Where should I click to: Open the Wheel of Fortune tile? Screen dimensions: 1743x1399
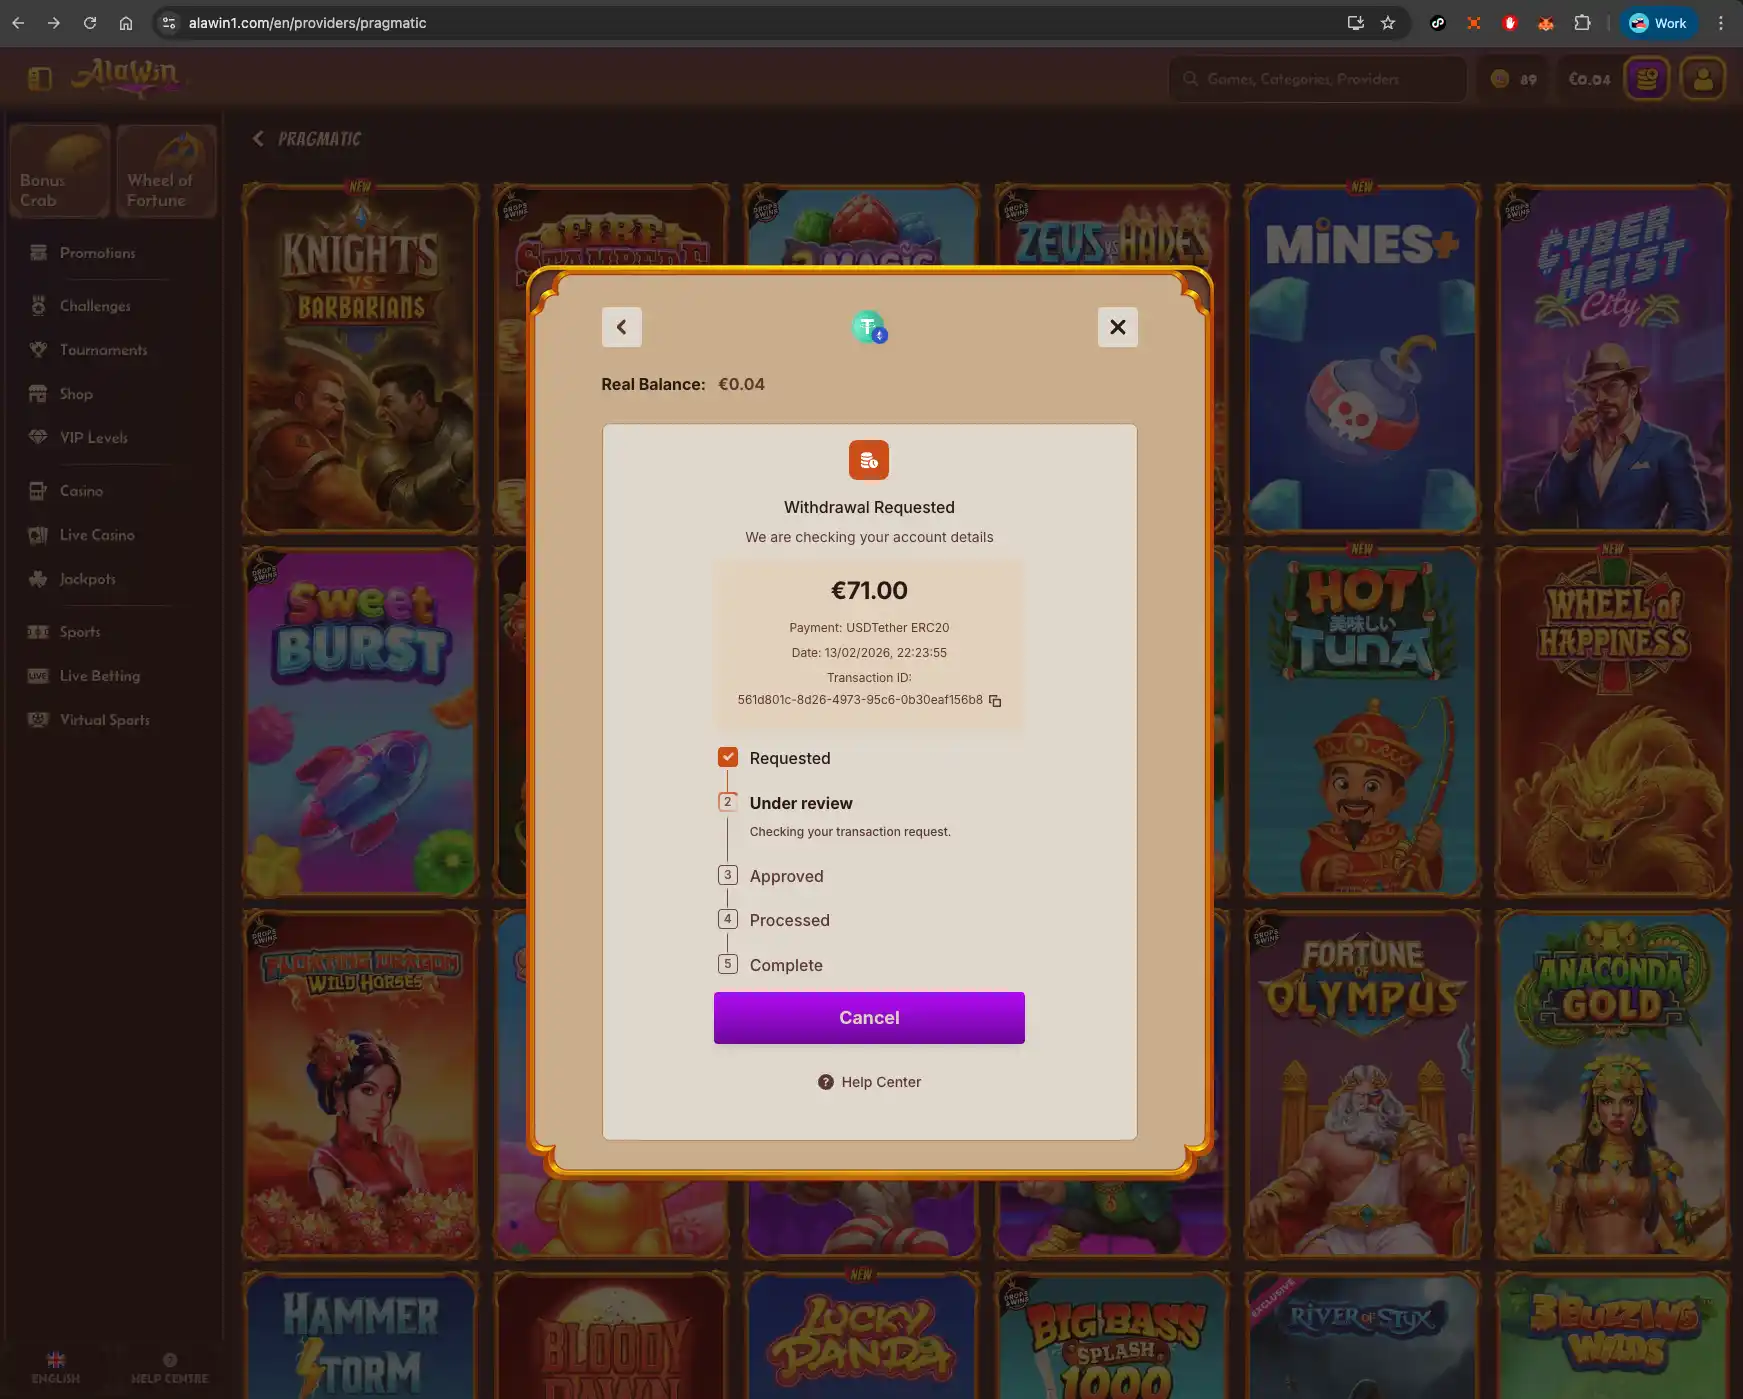(166, 171)
